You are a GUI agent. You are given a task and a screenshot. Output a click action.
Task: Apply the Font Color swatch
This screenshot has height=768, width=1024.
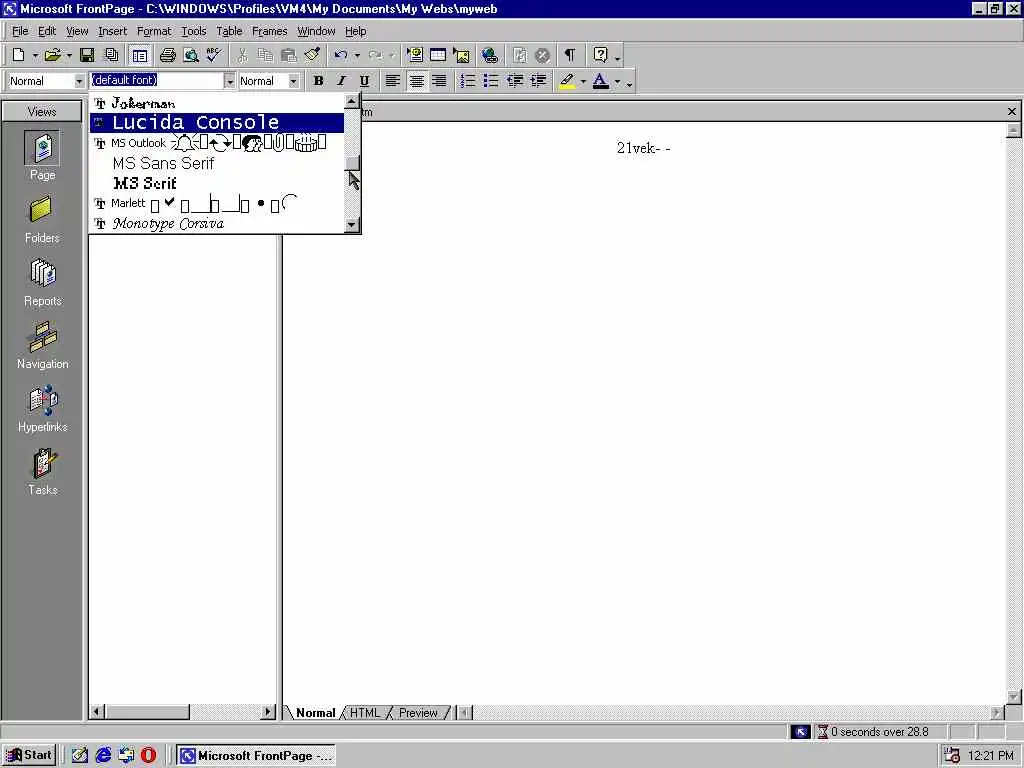(x=601, y=80)
